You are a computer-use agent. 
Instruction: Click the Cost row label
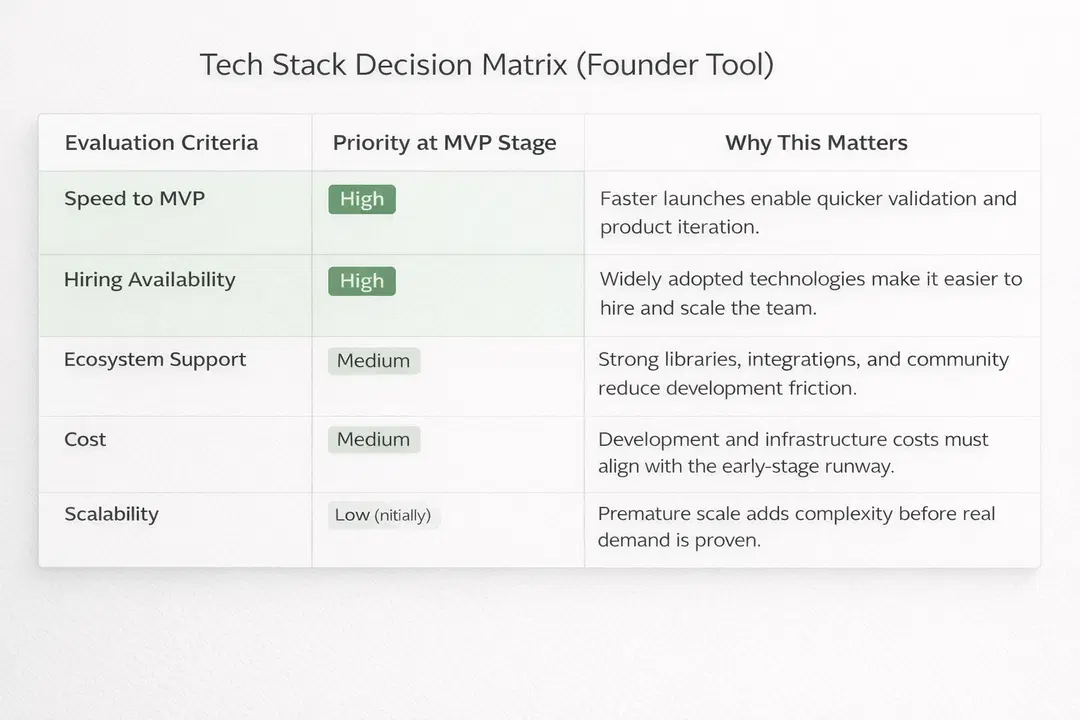click(85, 439)
